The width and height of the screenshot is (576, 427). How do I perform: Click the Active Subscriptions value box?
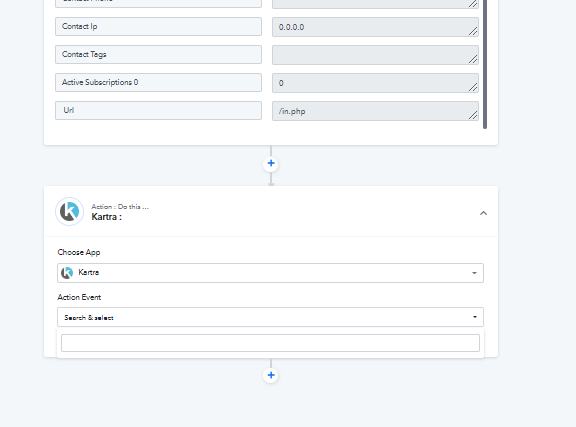375,83
